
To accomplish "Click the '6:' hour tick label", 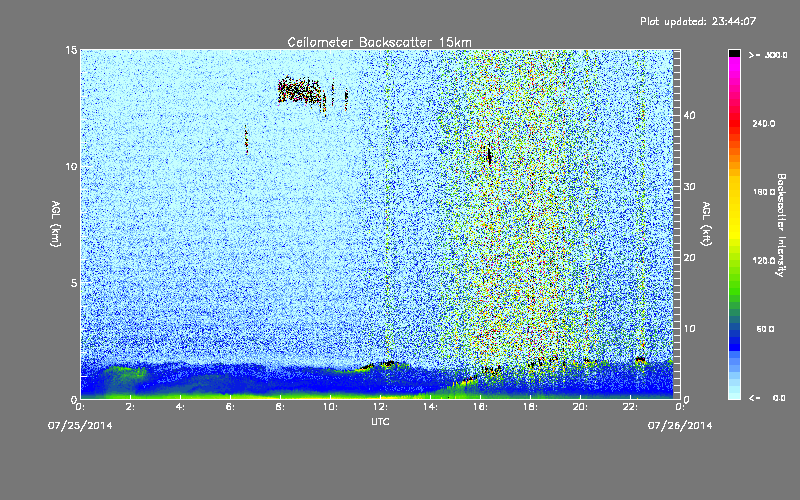I will (230, 407).
